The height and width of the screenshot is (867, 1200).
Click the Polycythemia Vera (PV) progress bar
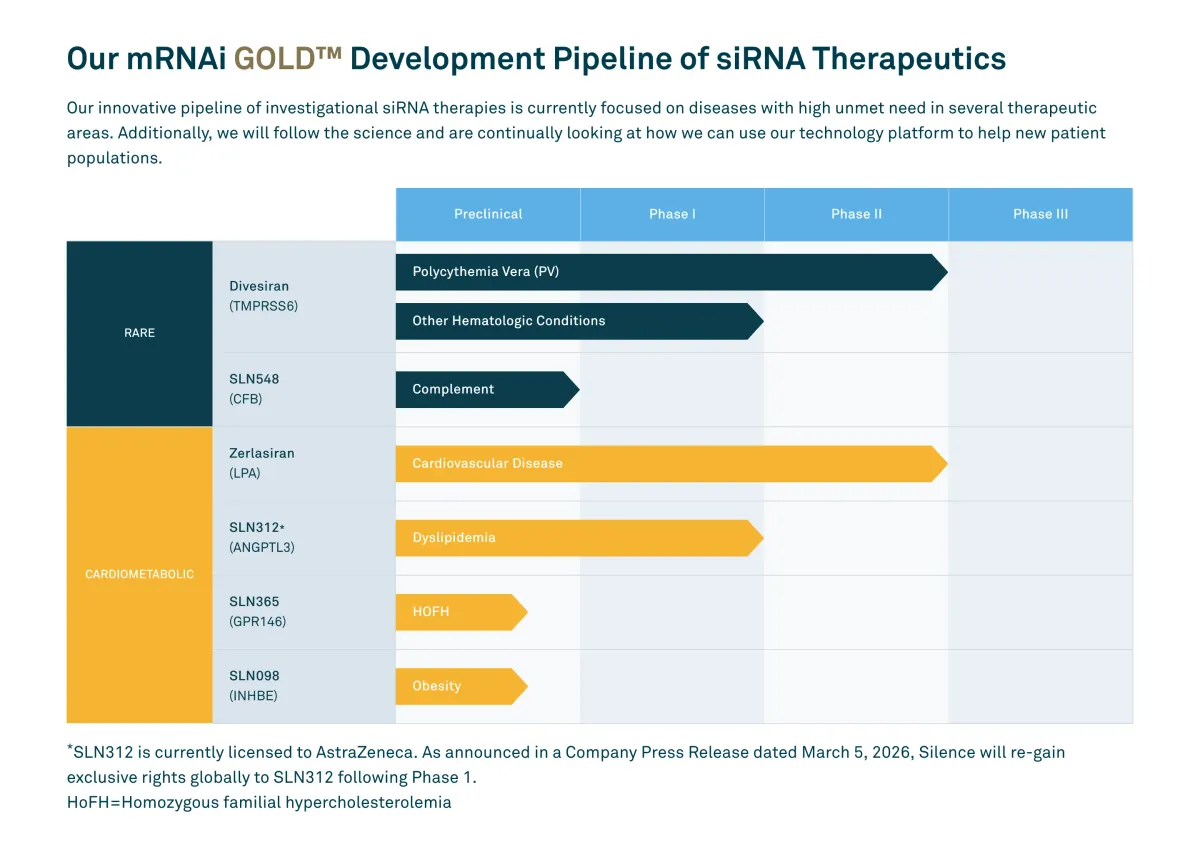coord(671,272)
